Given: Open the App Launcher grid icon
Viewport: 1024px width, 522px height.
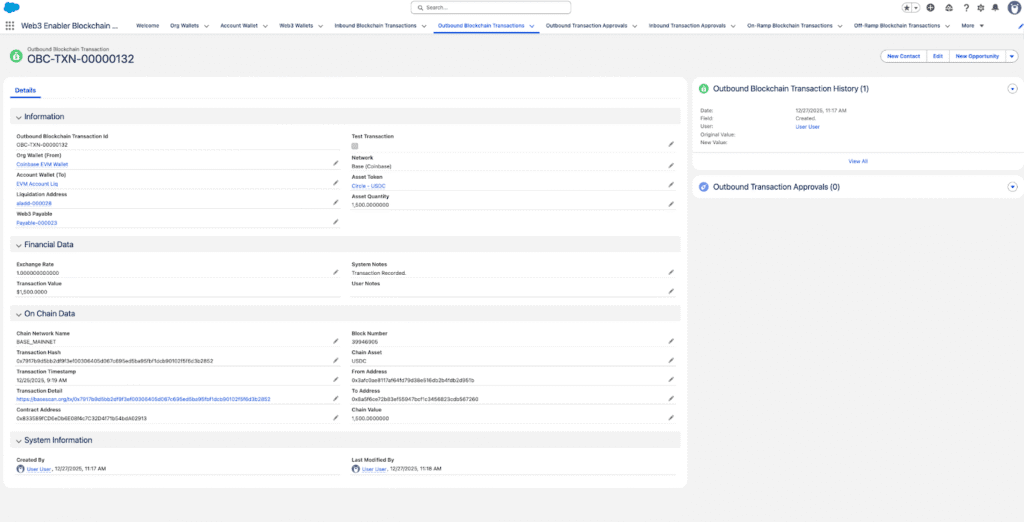Looking at the screenshot, I should point(10,26).
